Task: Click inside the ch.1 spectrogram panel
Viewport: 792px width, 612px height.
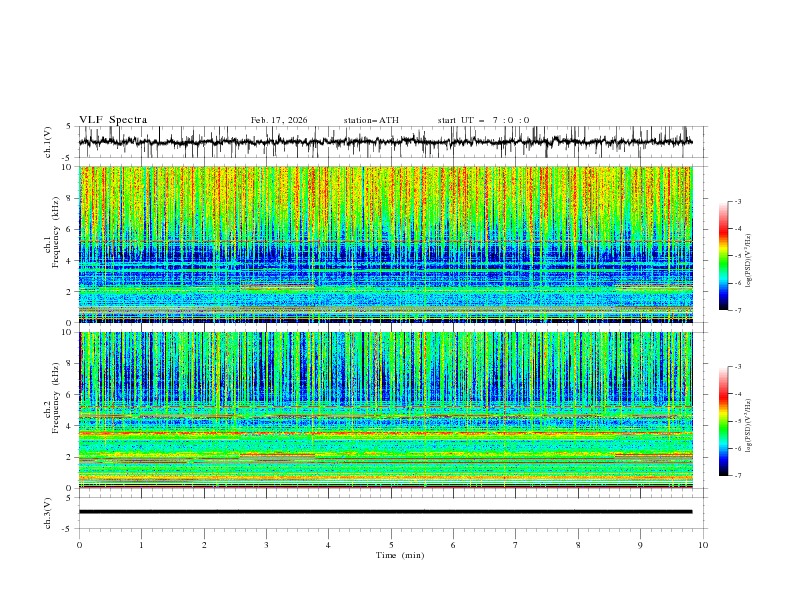Action: coord(385,244)
